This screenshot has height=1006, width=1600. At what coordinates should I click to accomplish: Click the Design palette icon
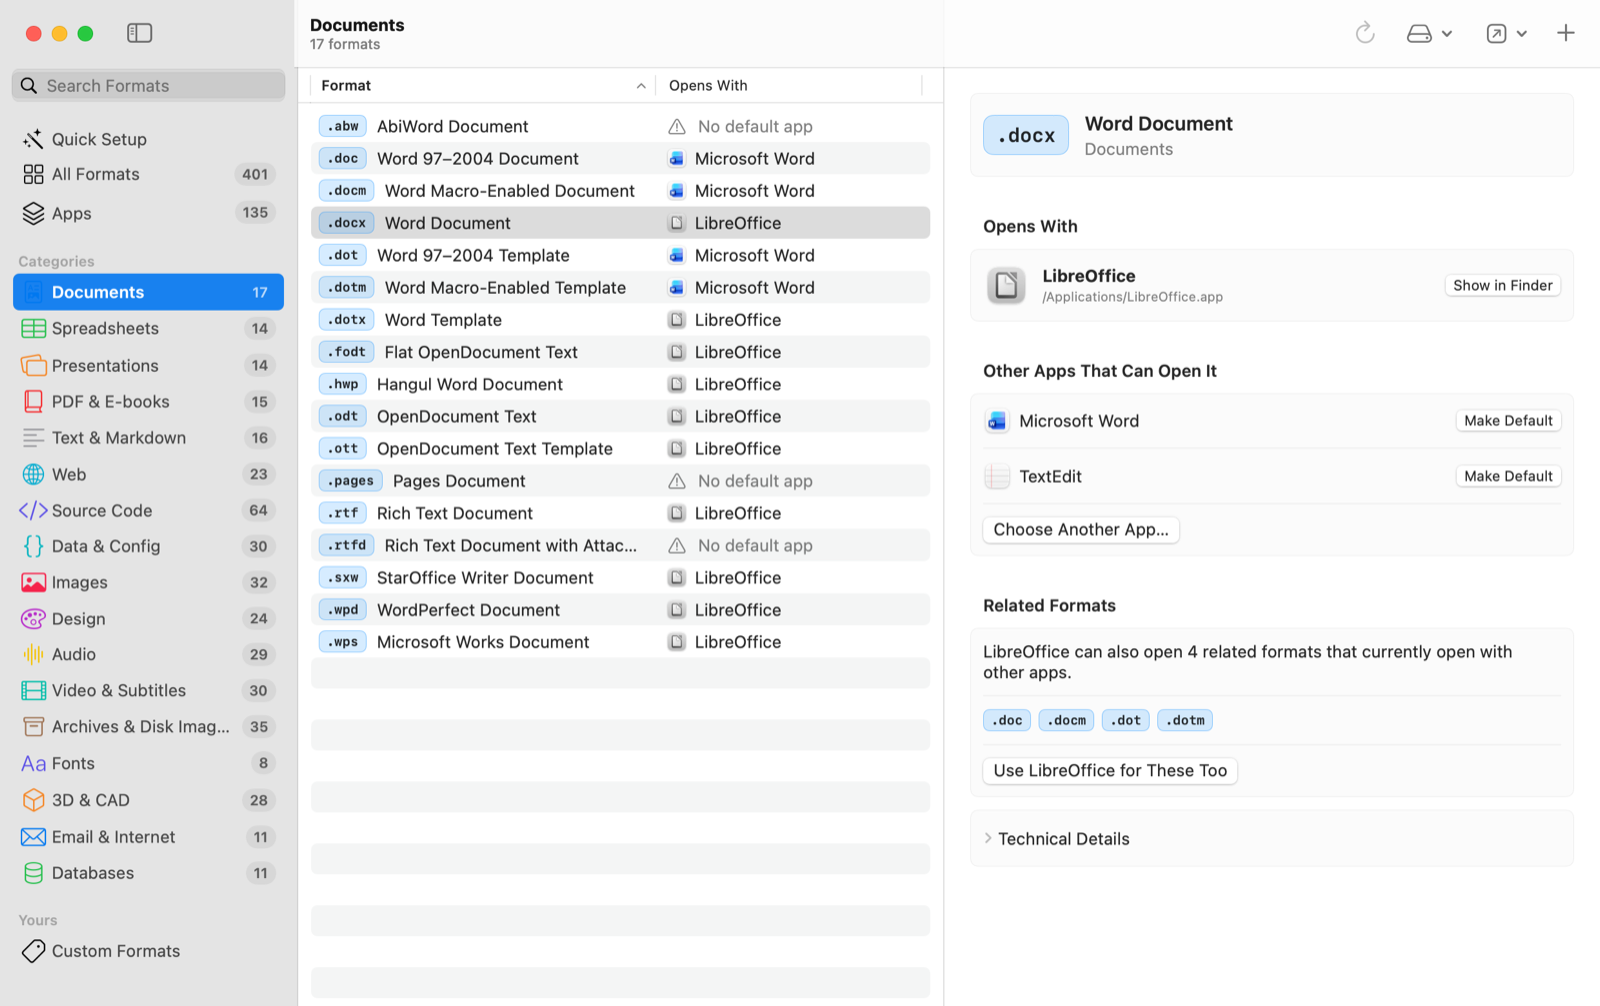coord(33,619)
